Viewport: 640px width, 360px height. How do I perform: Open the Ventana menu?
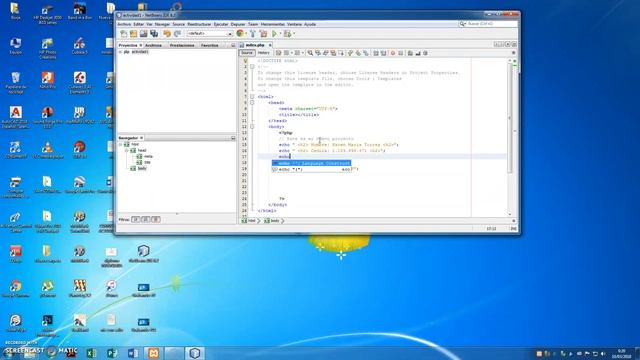click(x=294, y=24)
